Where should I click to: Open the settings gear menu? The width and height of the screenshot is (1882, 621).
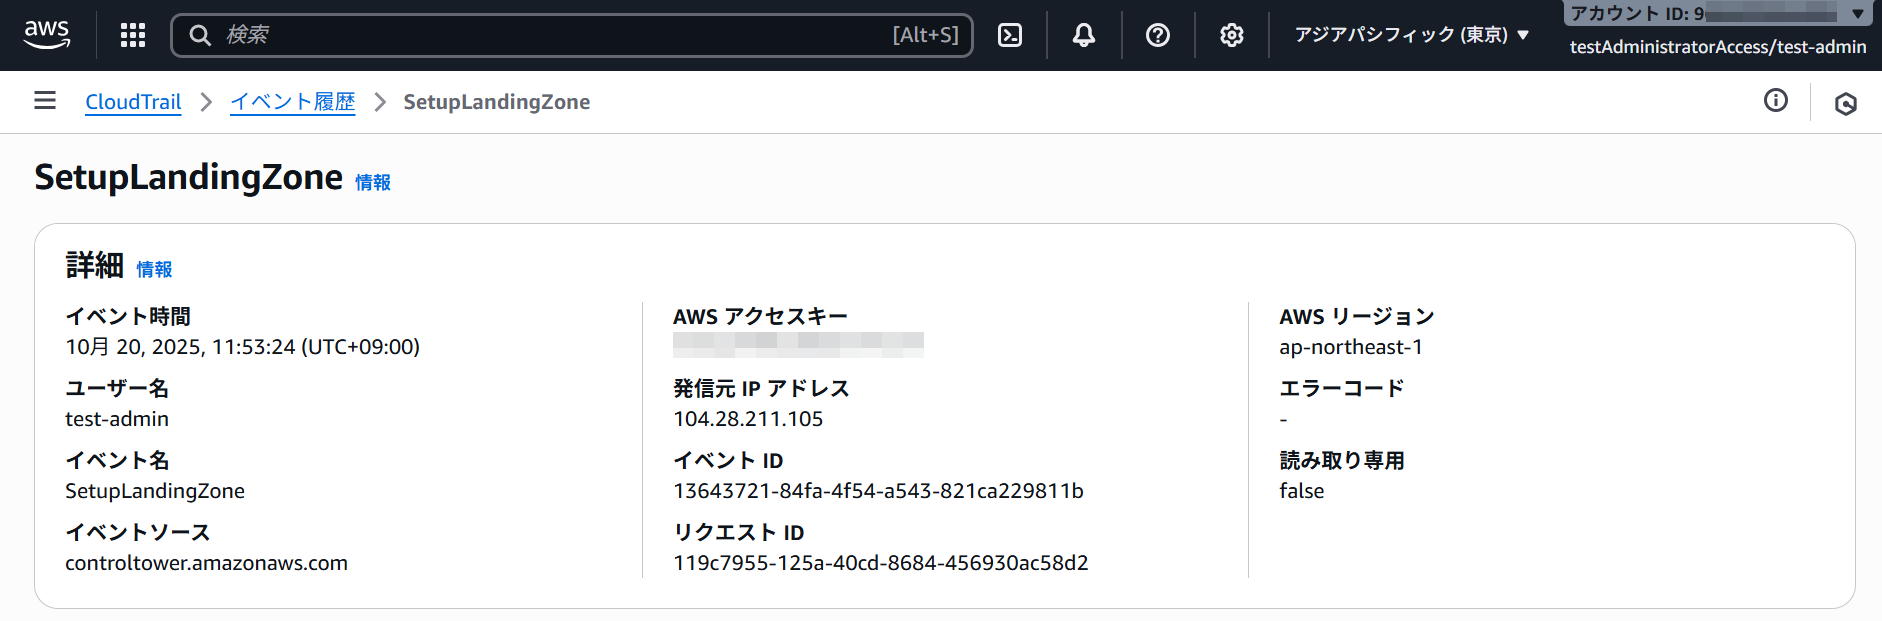(x=1232, y=35)
